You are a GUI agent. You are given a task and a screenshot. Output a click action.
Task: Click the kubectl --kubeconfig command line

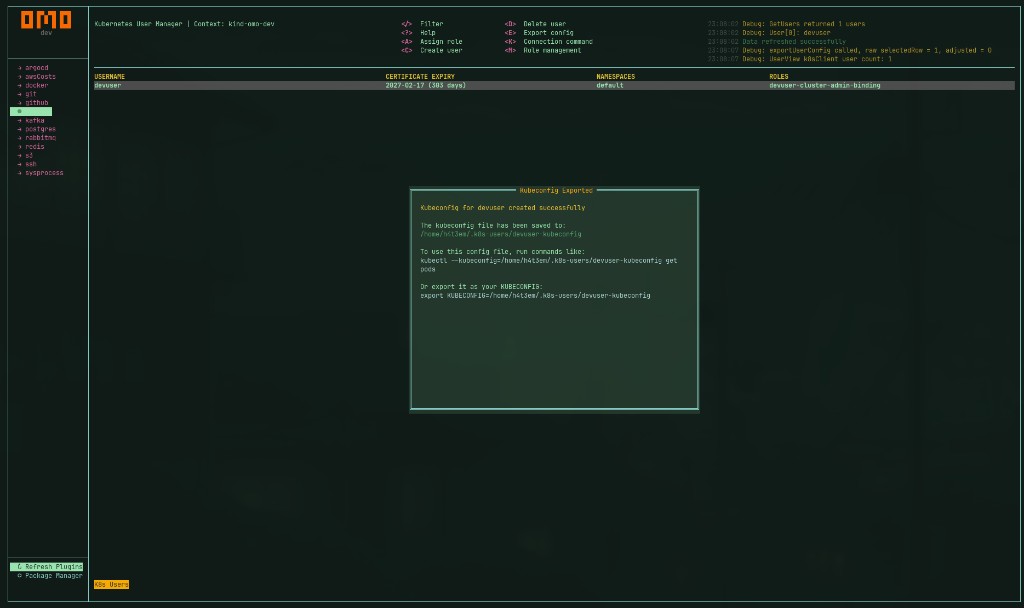pos(548,264)
